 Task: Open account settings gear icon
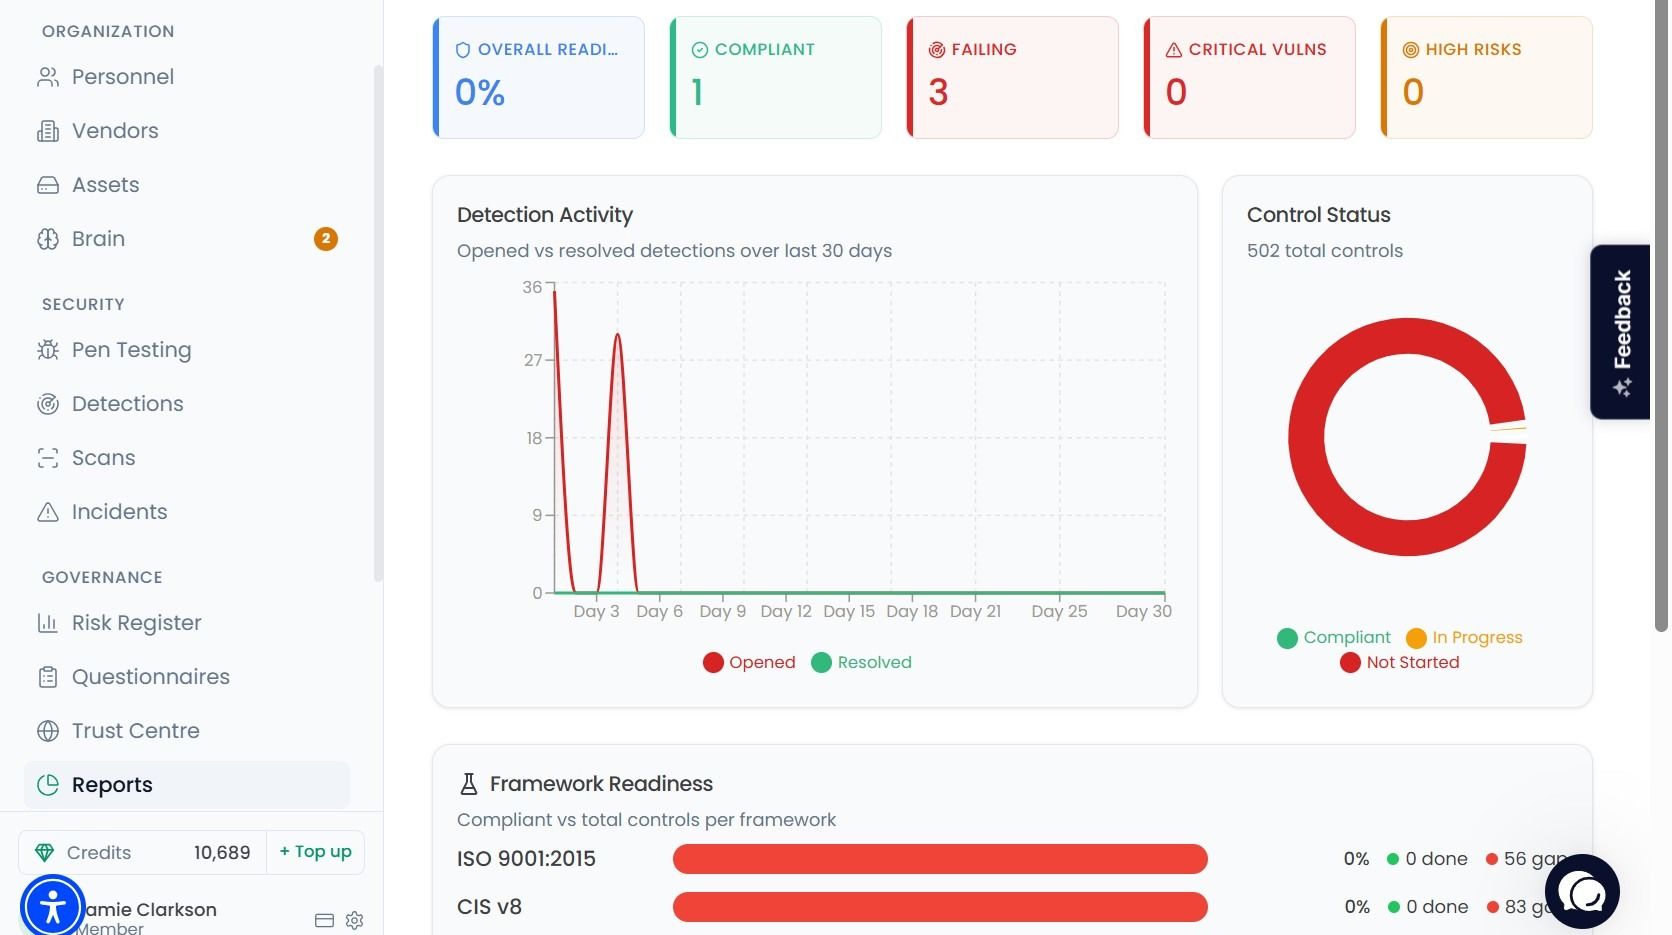[354, 920]
